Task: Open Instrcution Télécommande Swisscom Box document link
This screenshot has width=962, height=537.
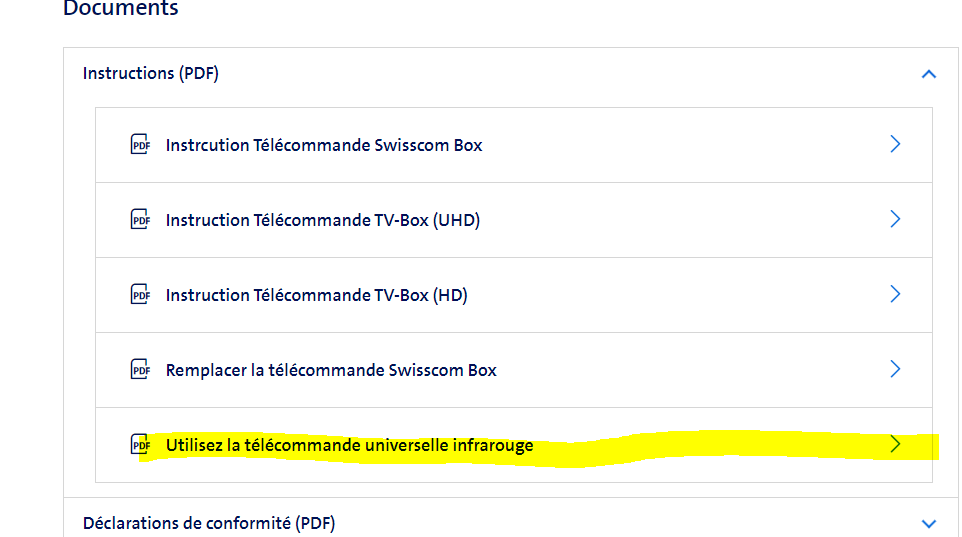Action: click(x=324, y=145)
